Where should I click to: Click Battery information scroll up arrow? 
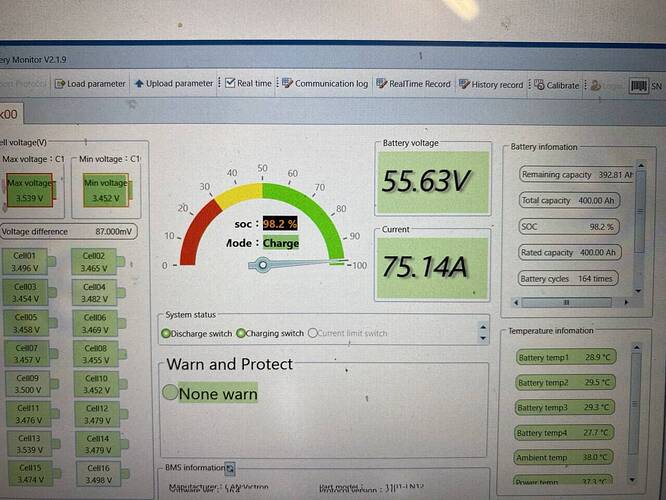coord(641,165)
